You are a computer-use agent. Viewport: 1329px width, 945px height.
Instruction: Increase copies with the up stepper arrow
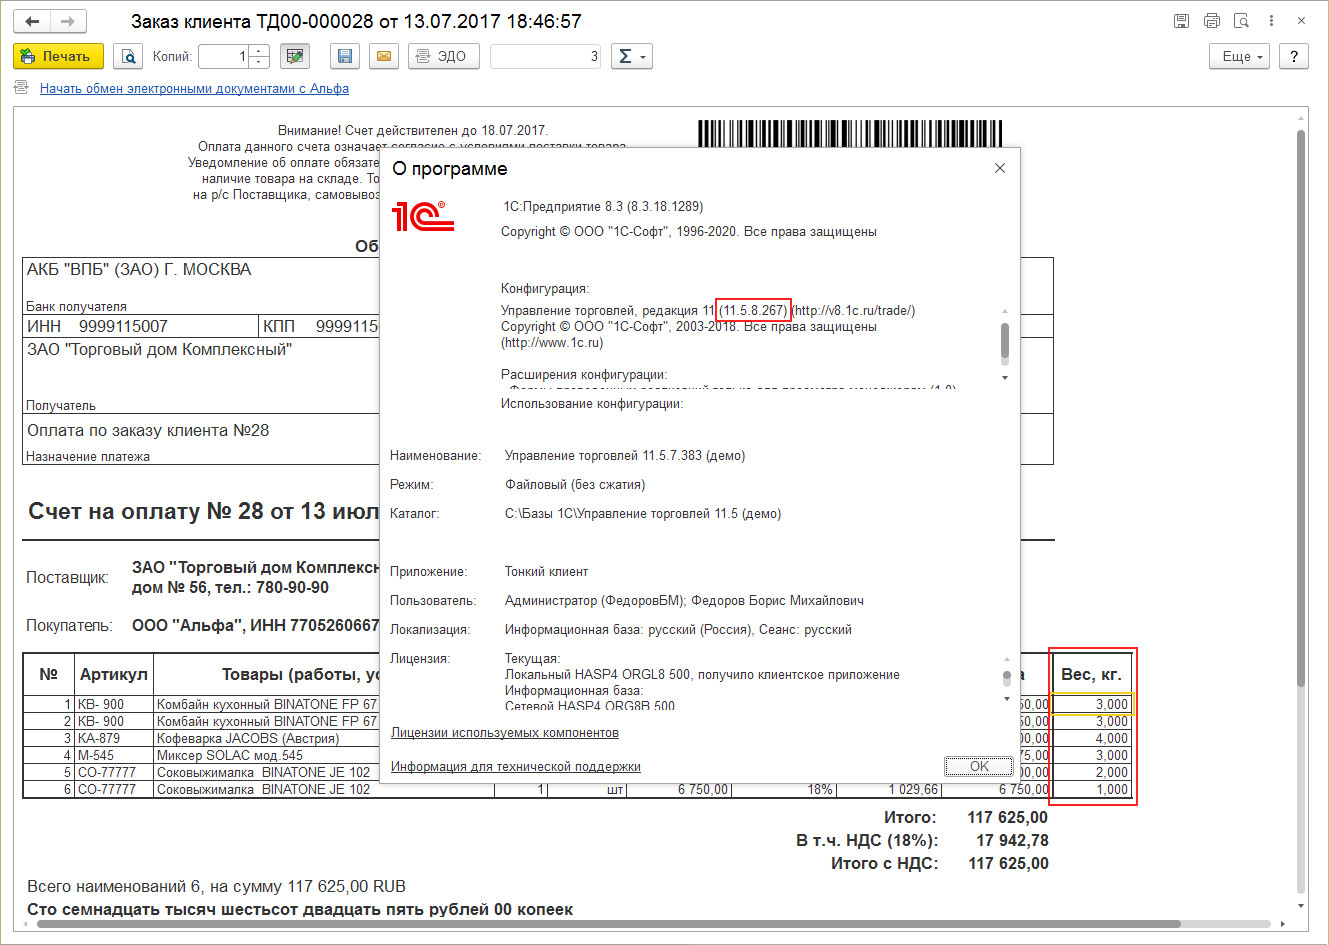pyautogui.click(x=259, y=50)
